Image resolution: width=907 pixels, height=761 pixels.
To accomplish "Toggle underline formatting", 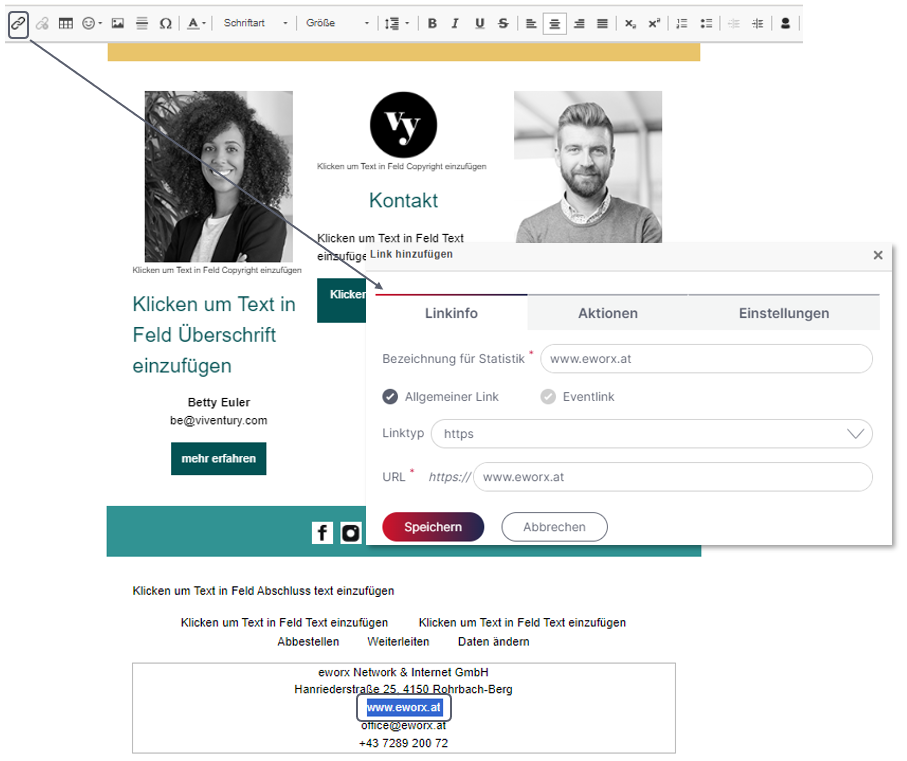I will click(x=480, y=24).
